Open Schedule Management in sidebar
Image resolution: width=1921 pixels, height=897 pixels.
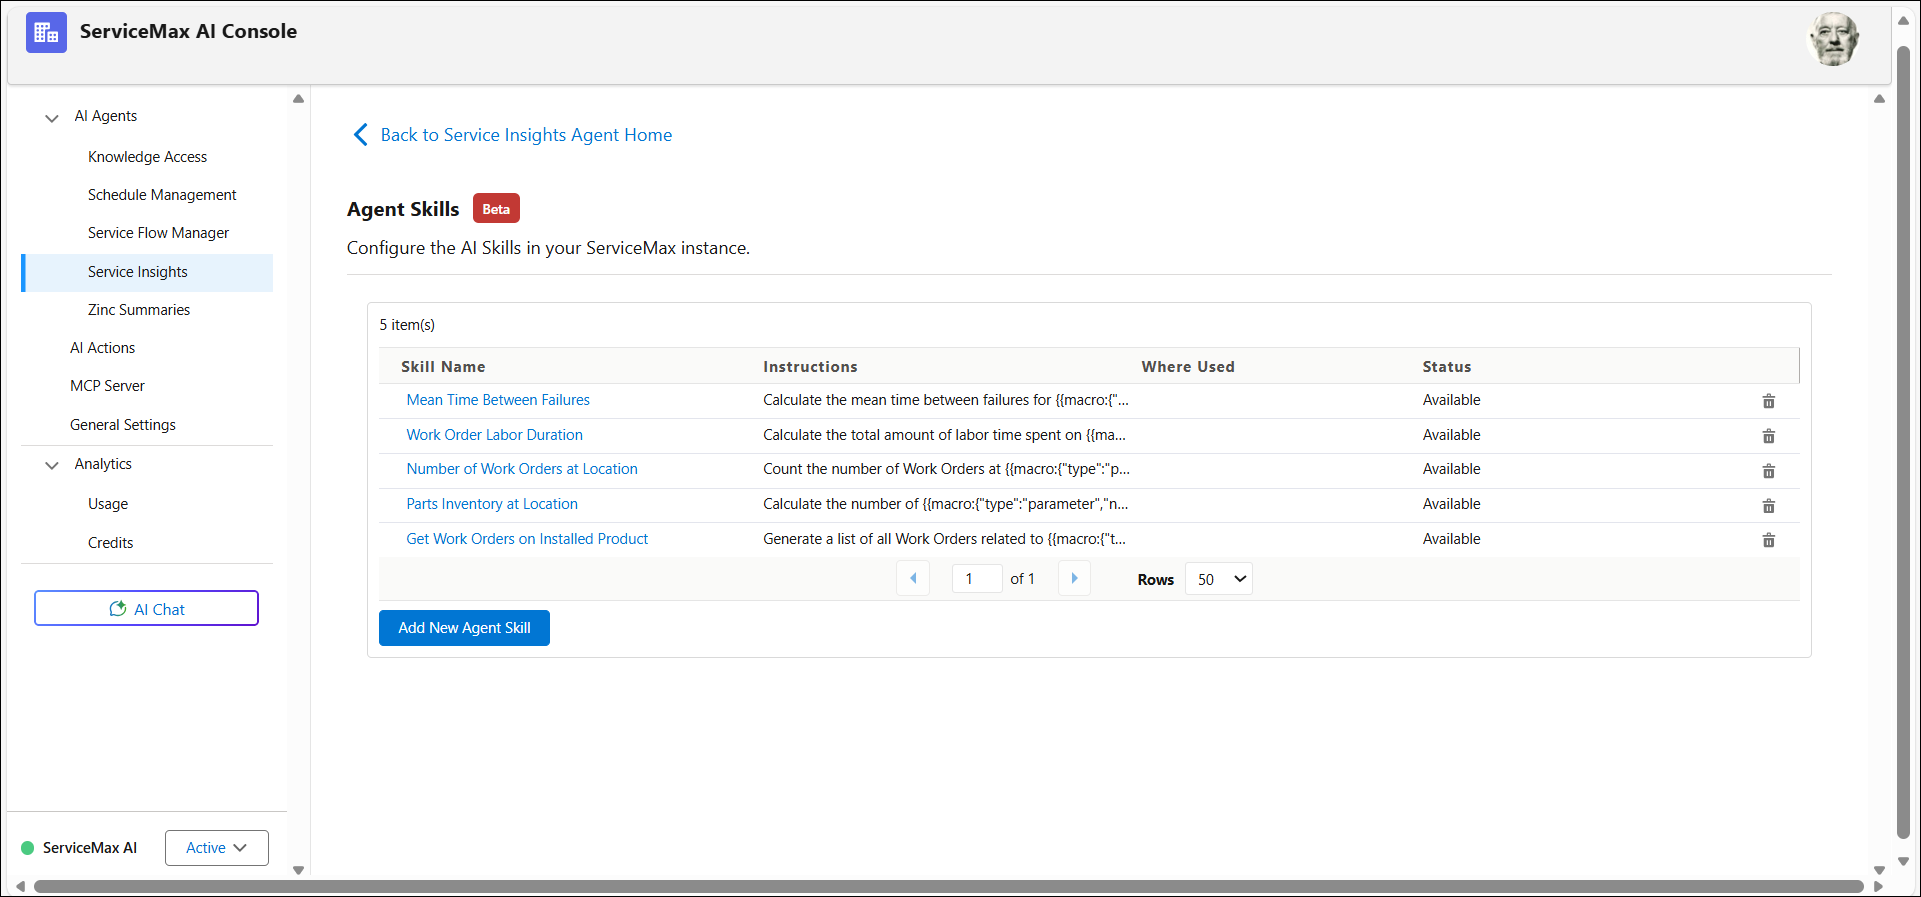pos(162,195)
